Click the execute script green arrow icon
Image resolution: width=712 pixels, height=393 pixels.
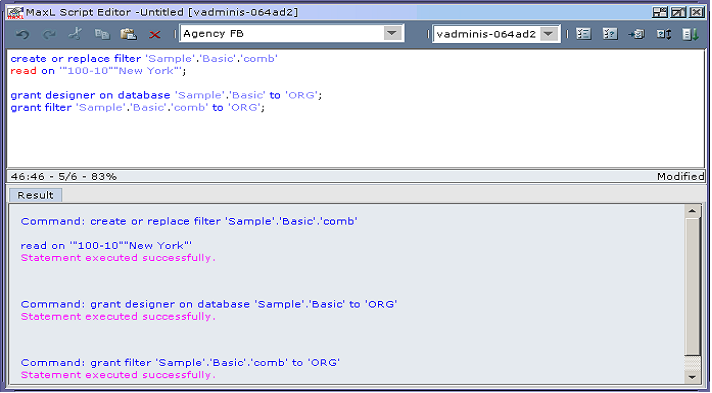[691, 34]
